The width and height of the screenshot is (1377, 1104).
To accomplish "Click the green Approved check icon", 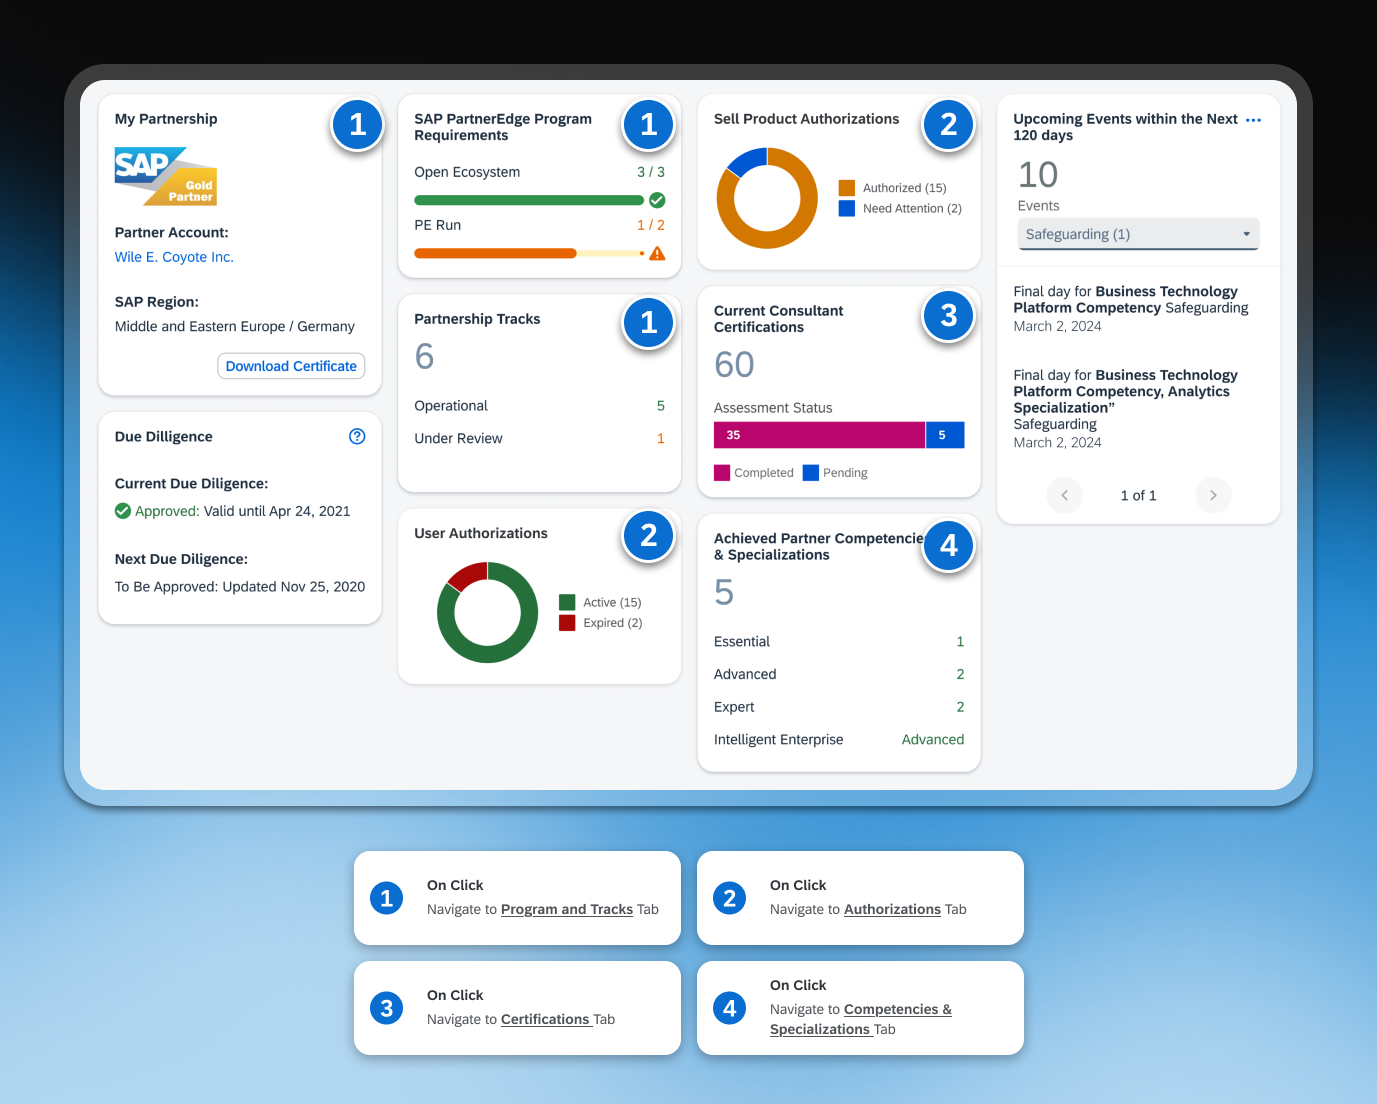I will coord(123,511).
